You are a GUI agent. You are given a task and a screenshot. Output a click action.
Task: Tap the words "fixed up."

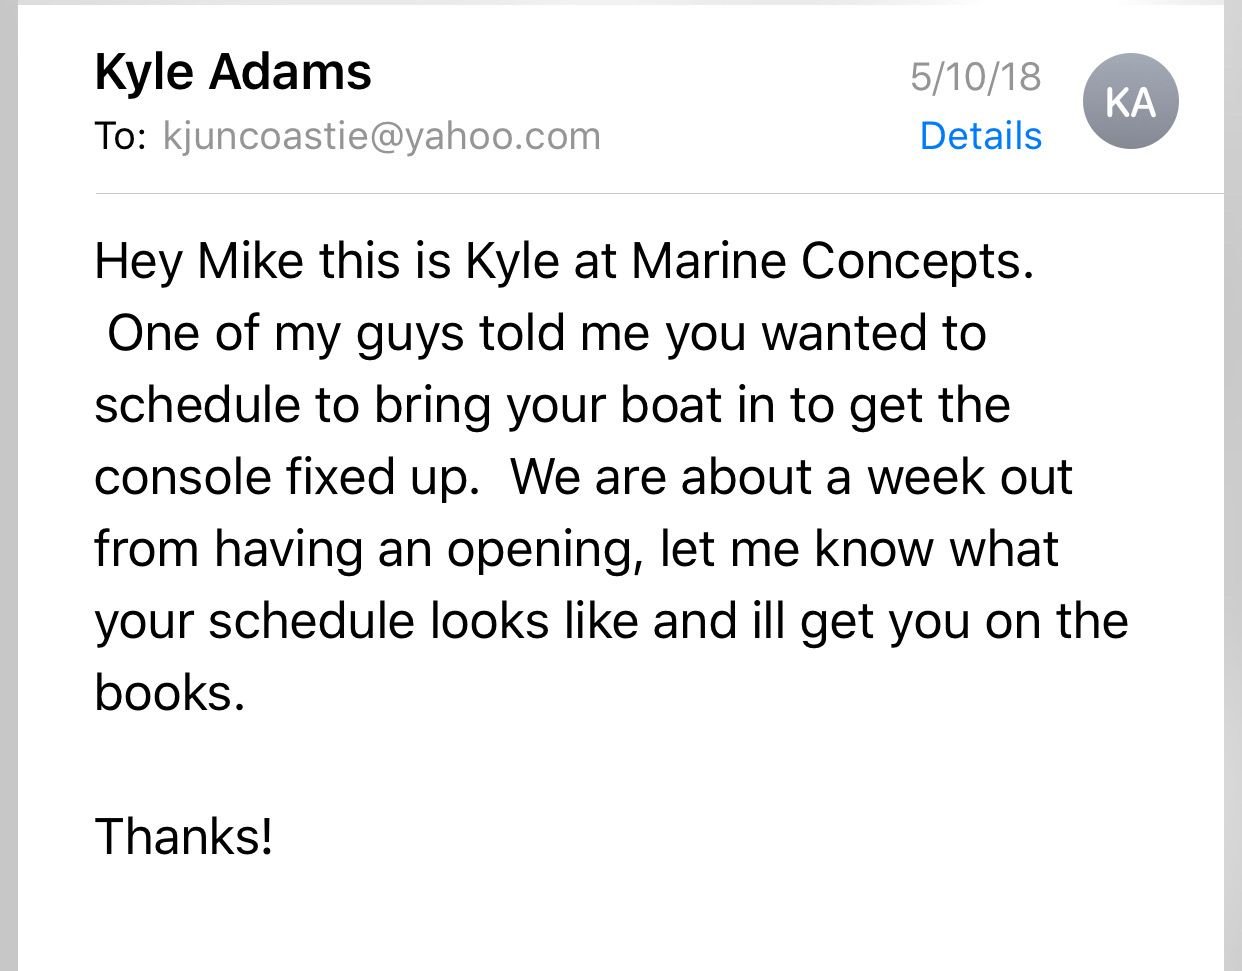click(384, 477)
